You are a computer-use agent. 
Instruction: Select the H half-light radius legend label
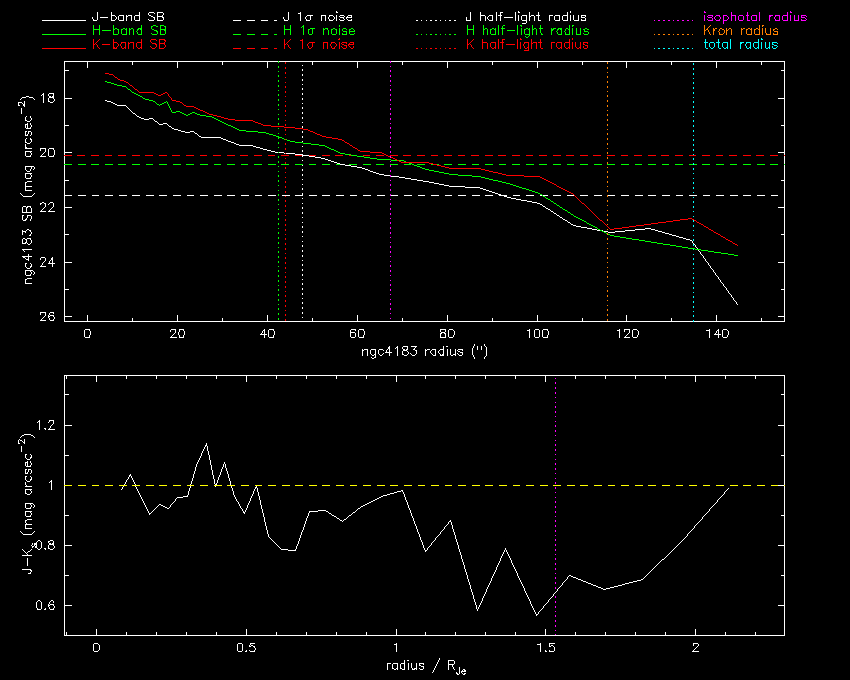pos(527,32)
